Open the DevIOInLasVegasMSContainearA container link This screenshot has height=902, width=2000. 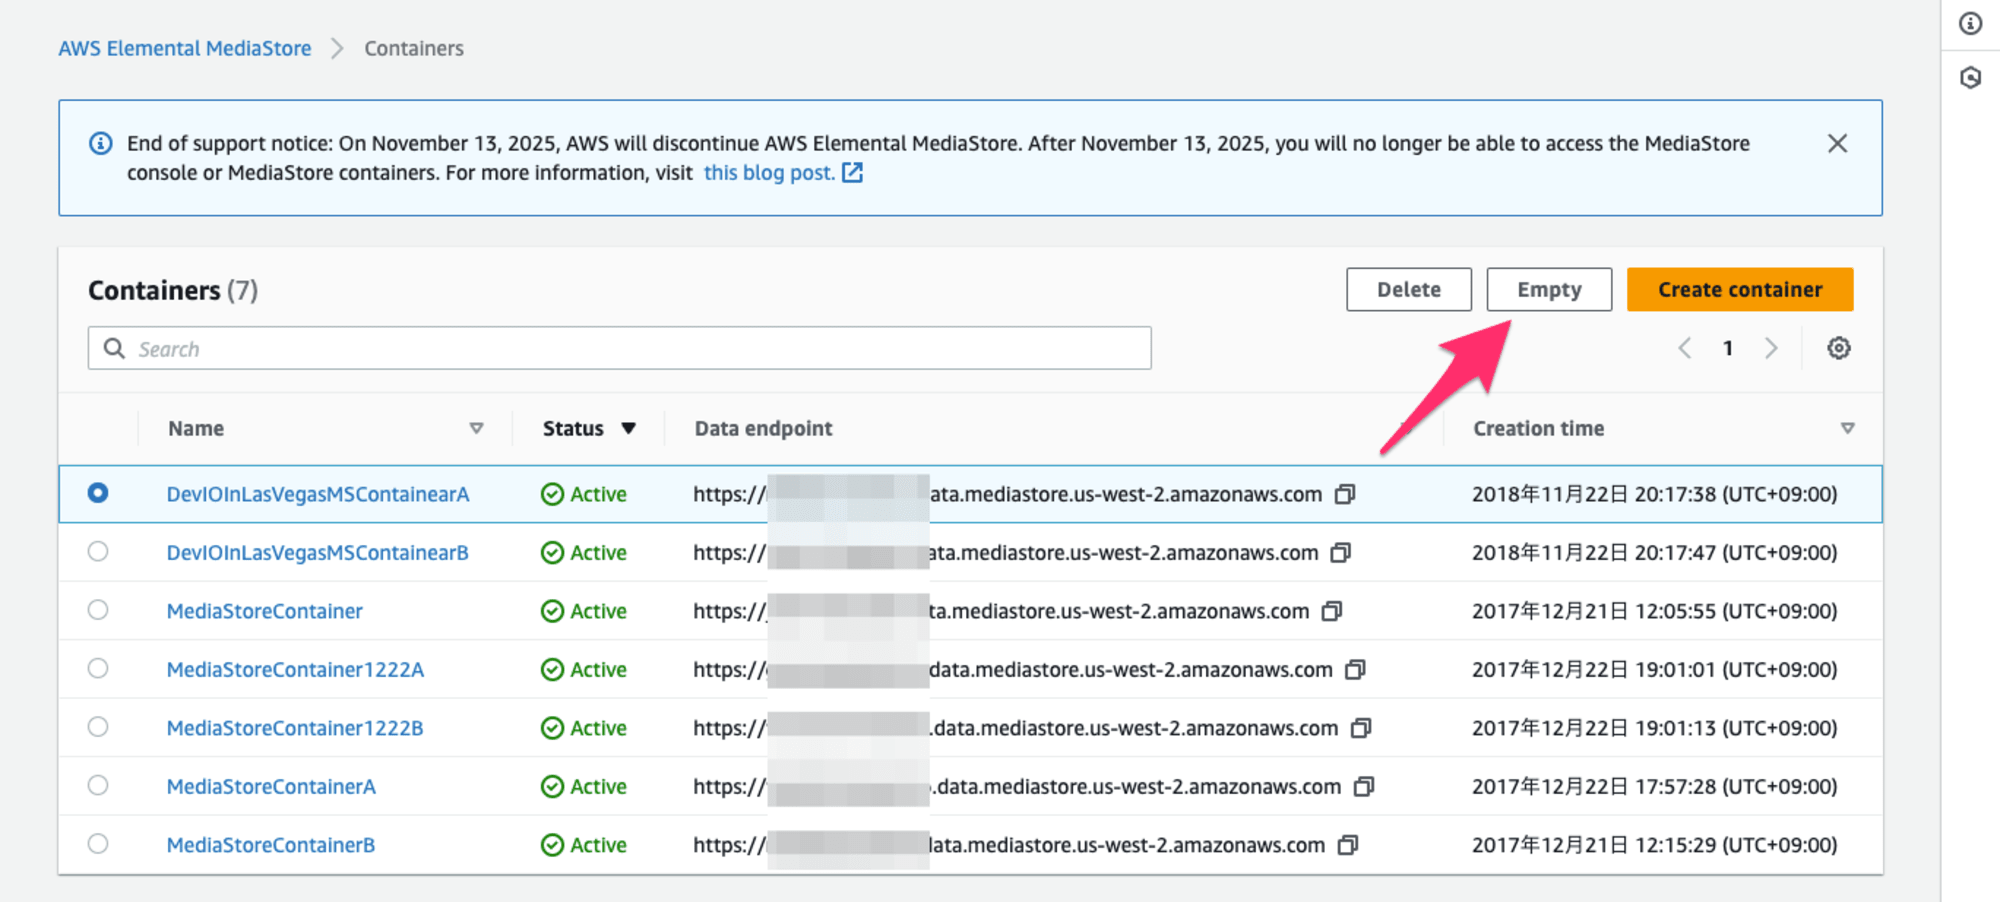tap(318, 494)
